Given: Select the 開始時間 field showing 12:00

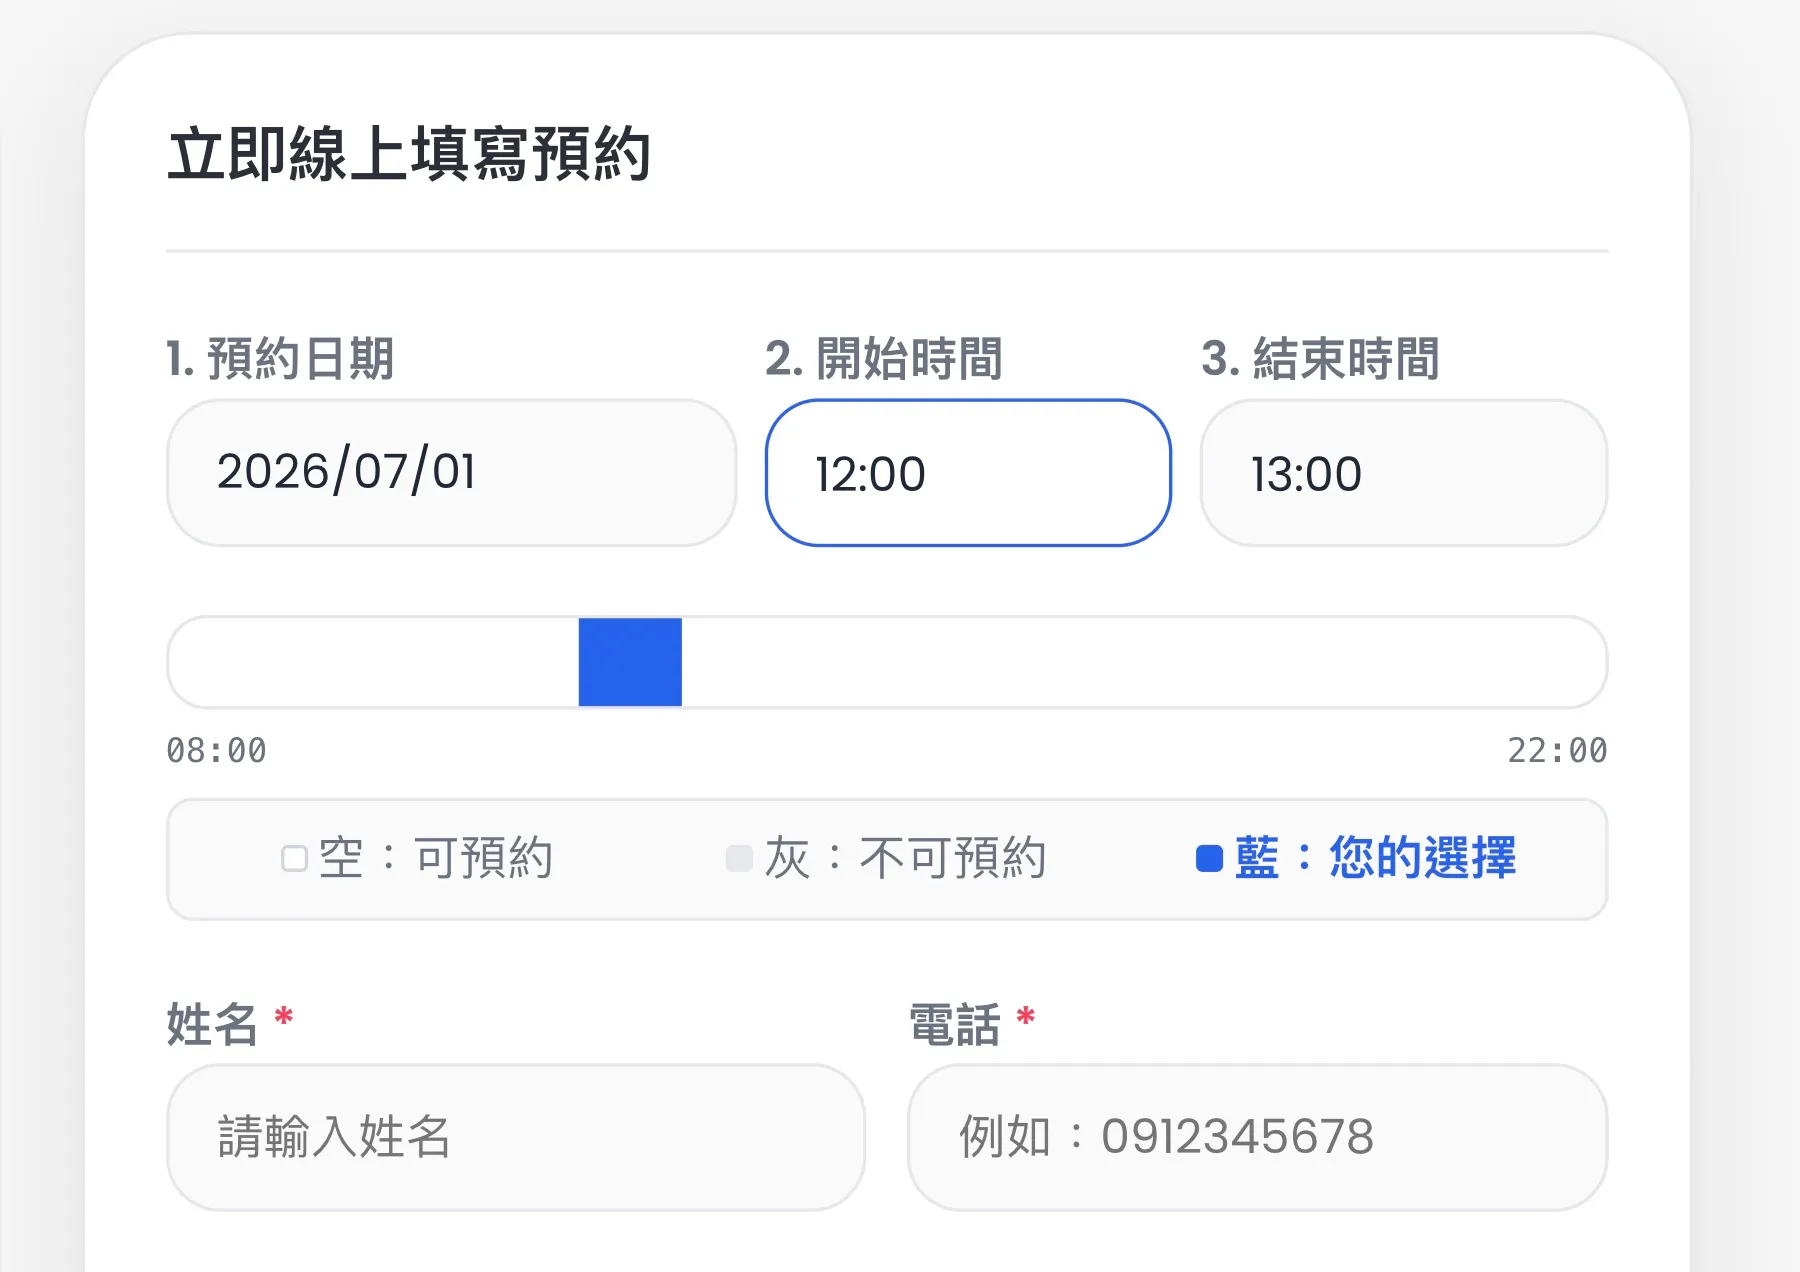Looking at the screenshot, I should point(968,473).
